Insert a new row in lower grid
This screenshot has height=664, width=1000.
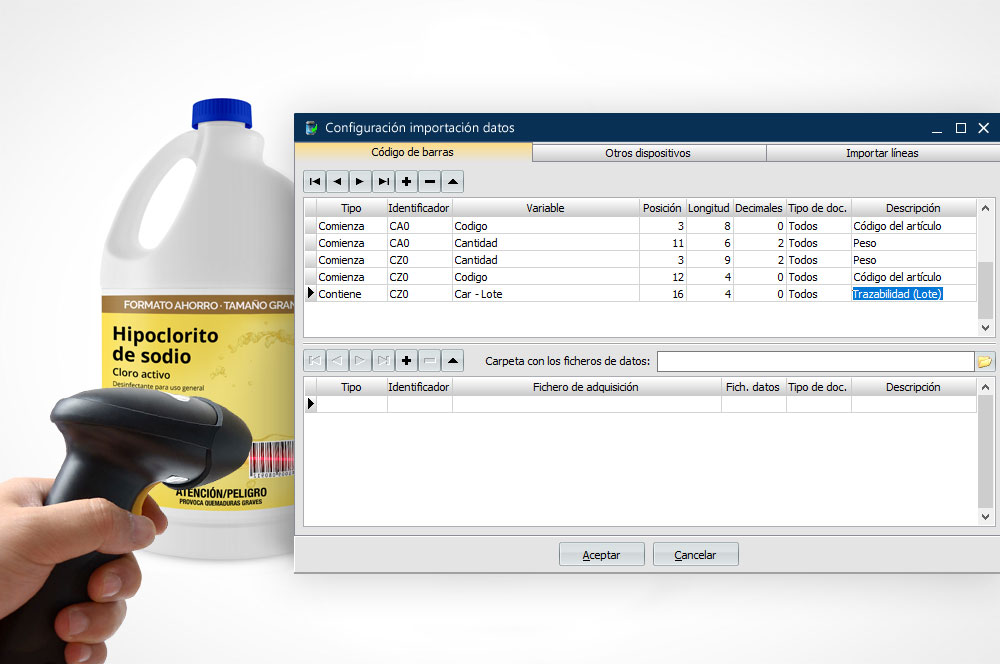click(x=407, y=361)
